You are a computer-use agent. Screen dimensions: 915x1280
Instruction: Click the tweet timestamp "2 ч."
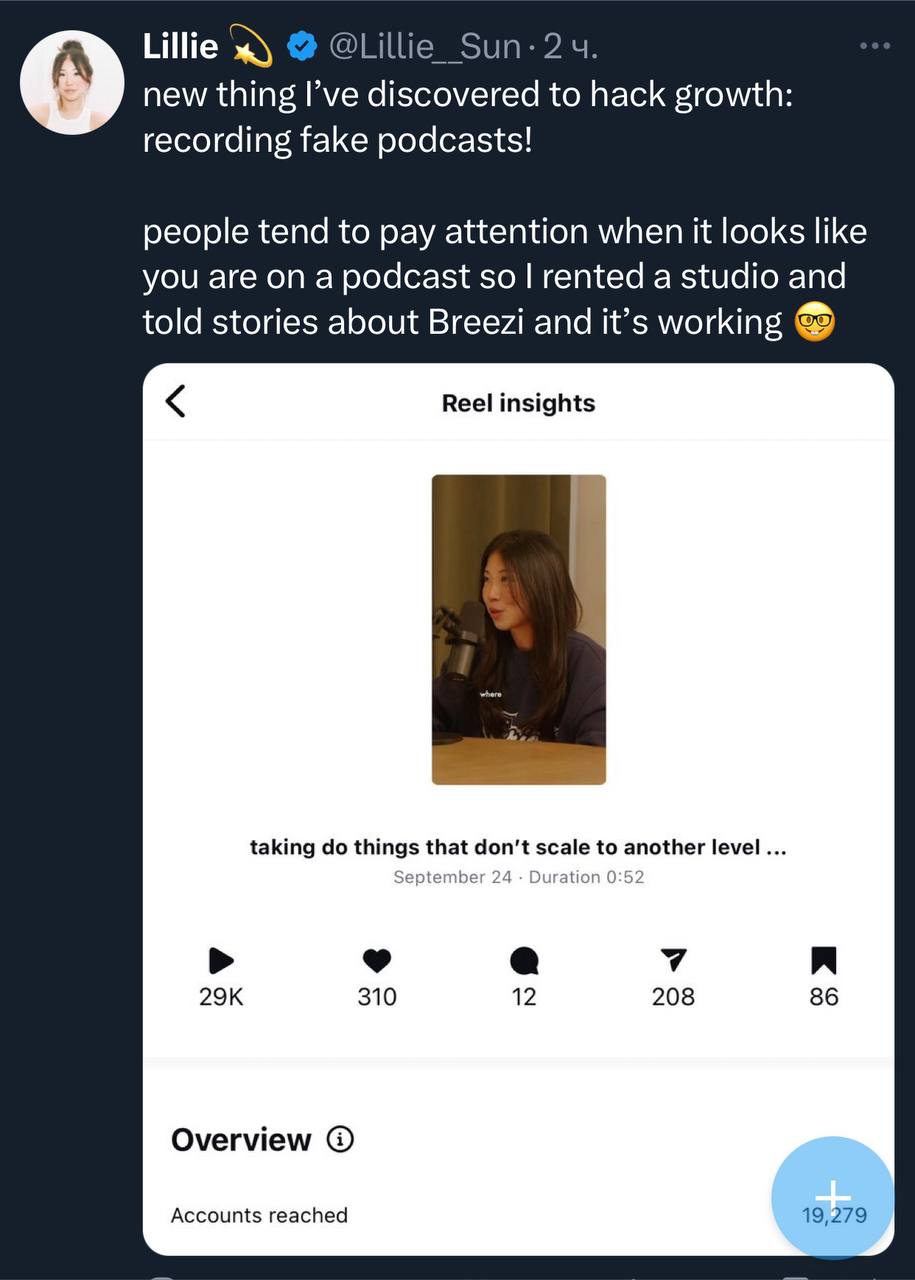click(x=571, y=46)
